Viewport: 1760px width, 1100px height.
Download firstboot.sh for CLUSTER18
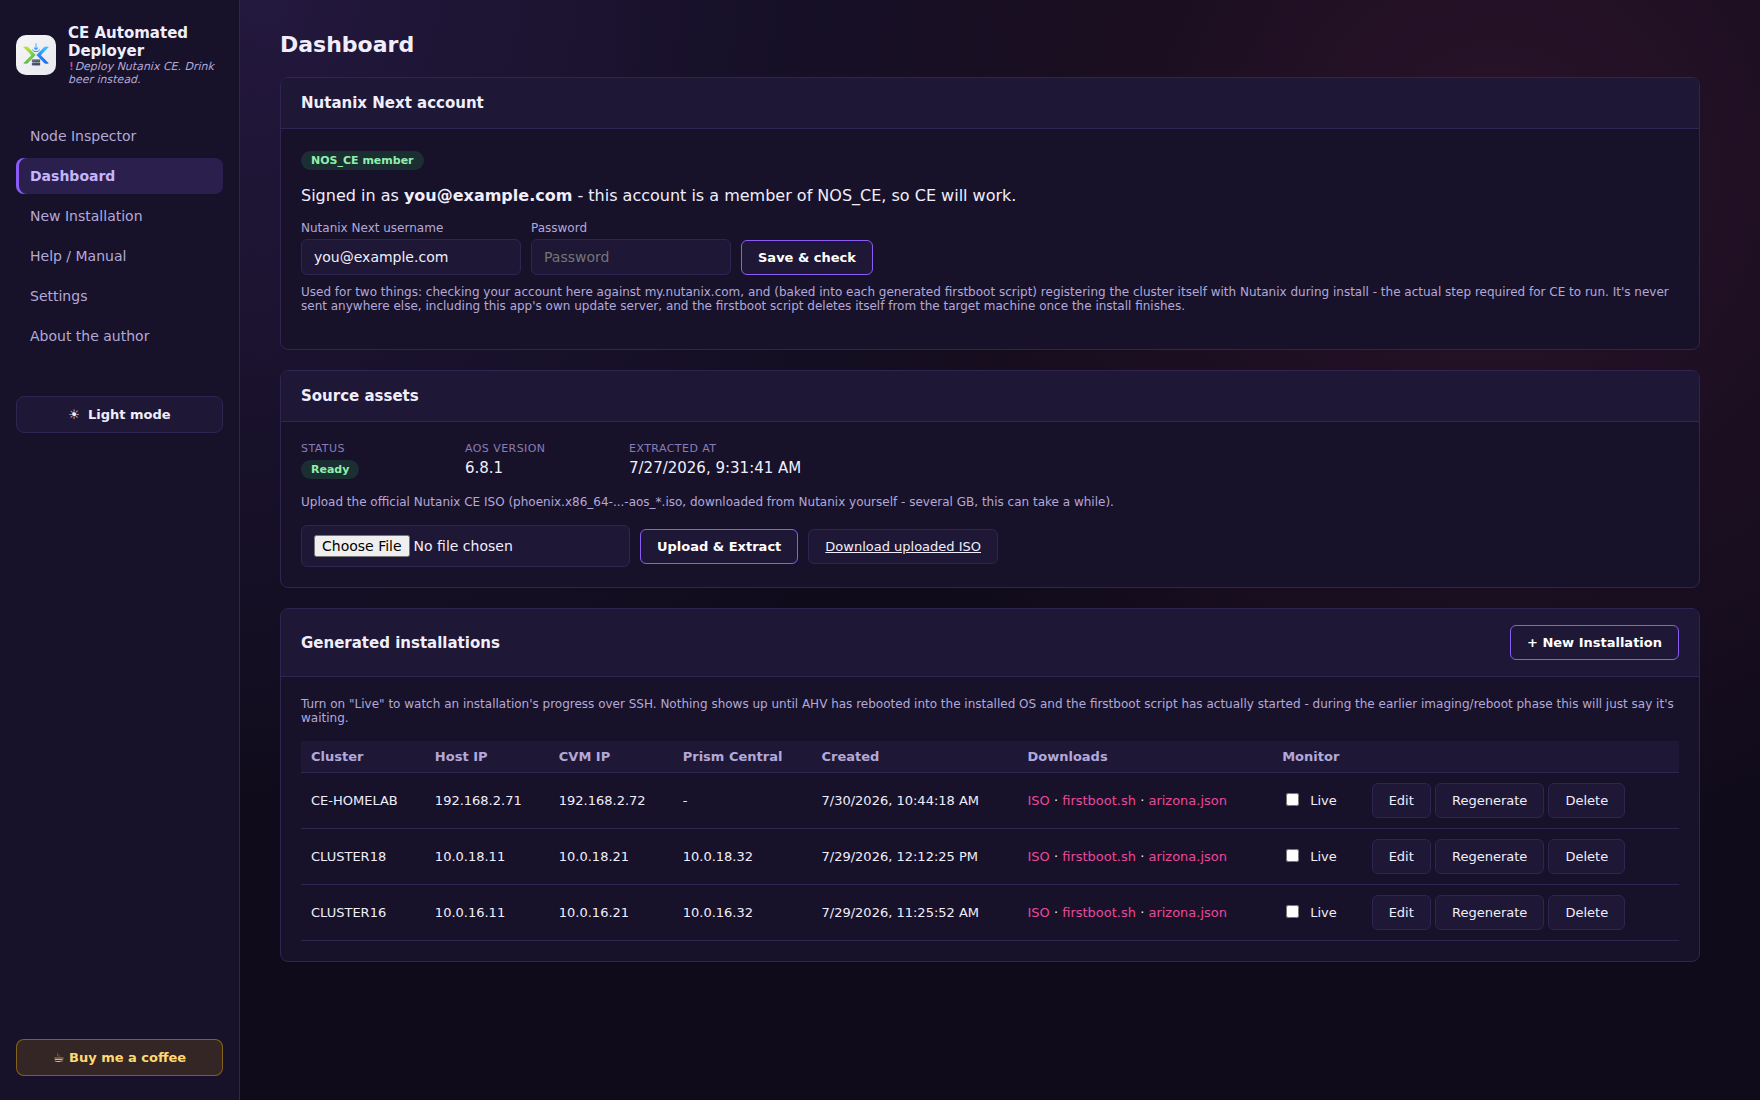[x=1099, y=856]
